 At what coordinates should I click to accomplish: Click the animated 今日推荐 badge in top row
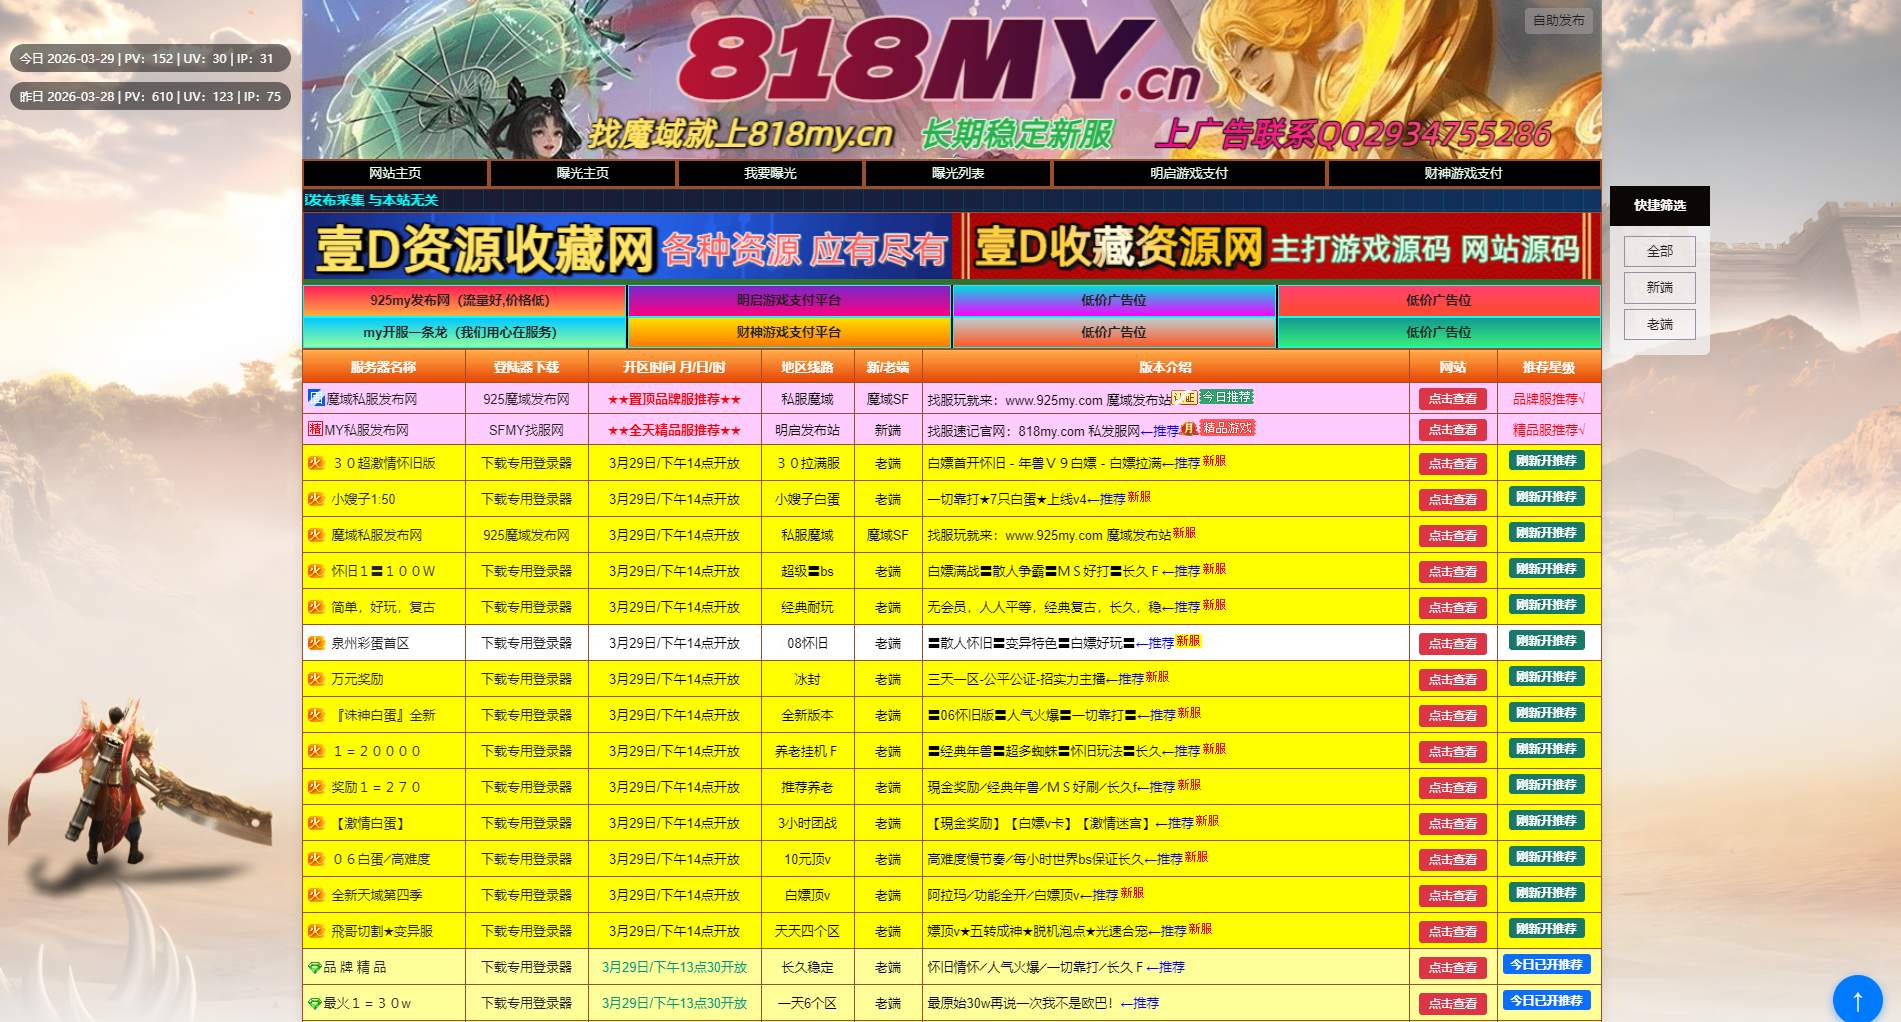pos(1226,397)
